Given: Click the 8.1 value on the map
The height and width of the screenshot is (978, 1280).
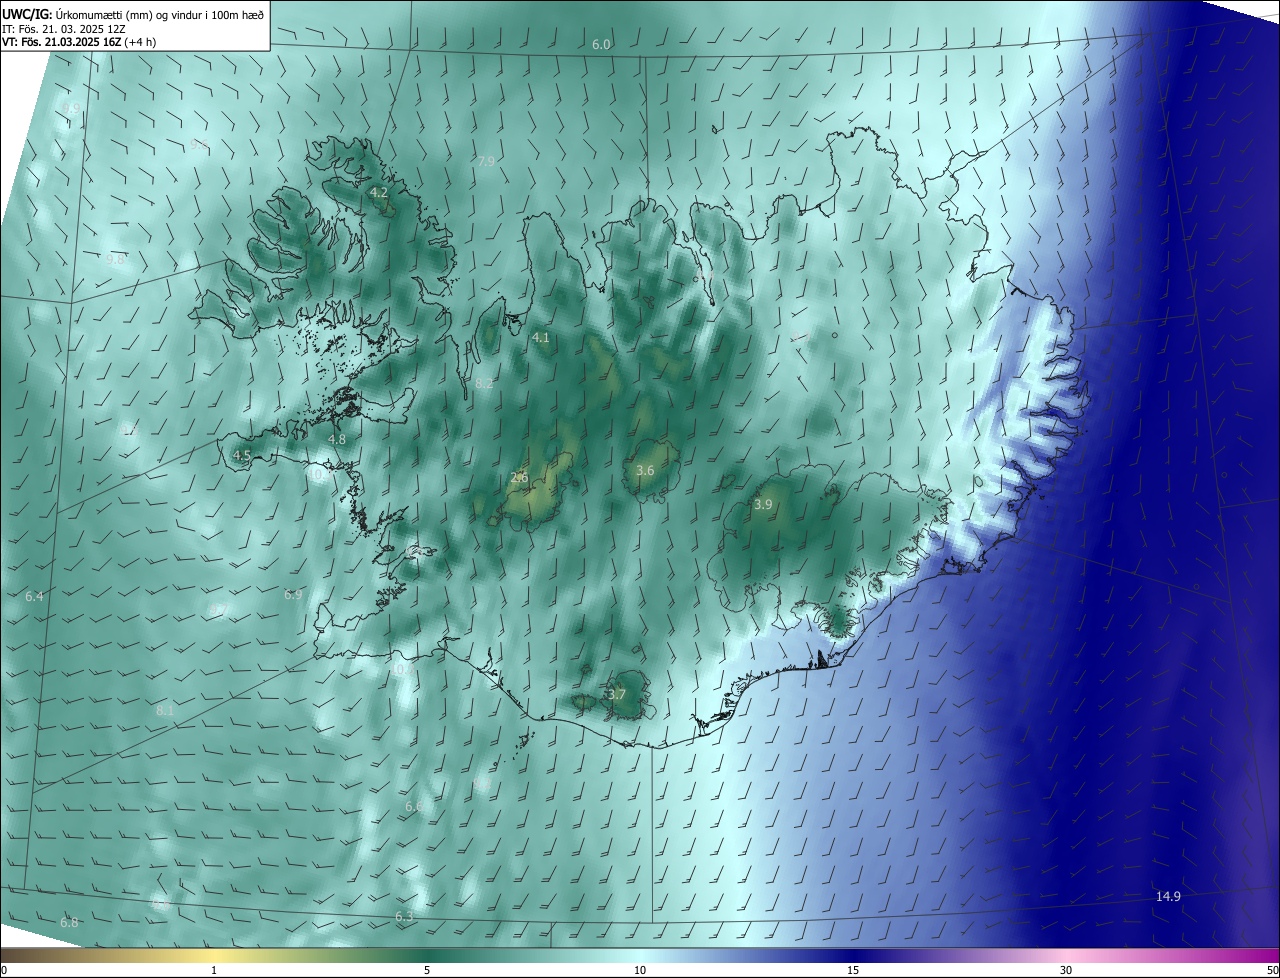Looking at the screenshot, I should (165, 710).
